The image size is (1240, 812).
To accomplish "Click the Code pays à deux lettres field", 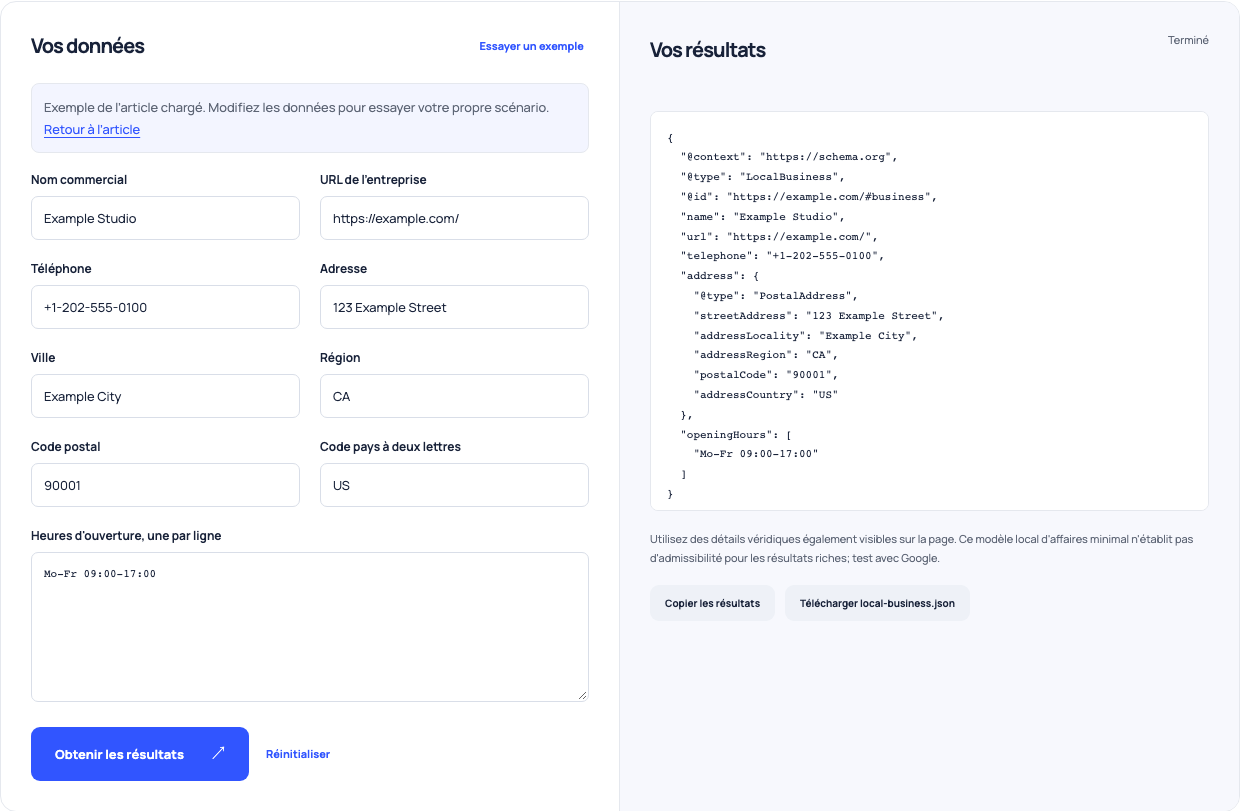I will point(454,485).
